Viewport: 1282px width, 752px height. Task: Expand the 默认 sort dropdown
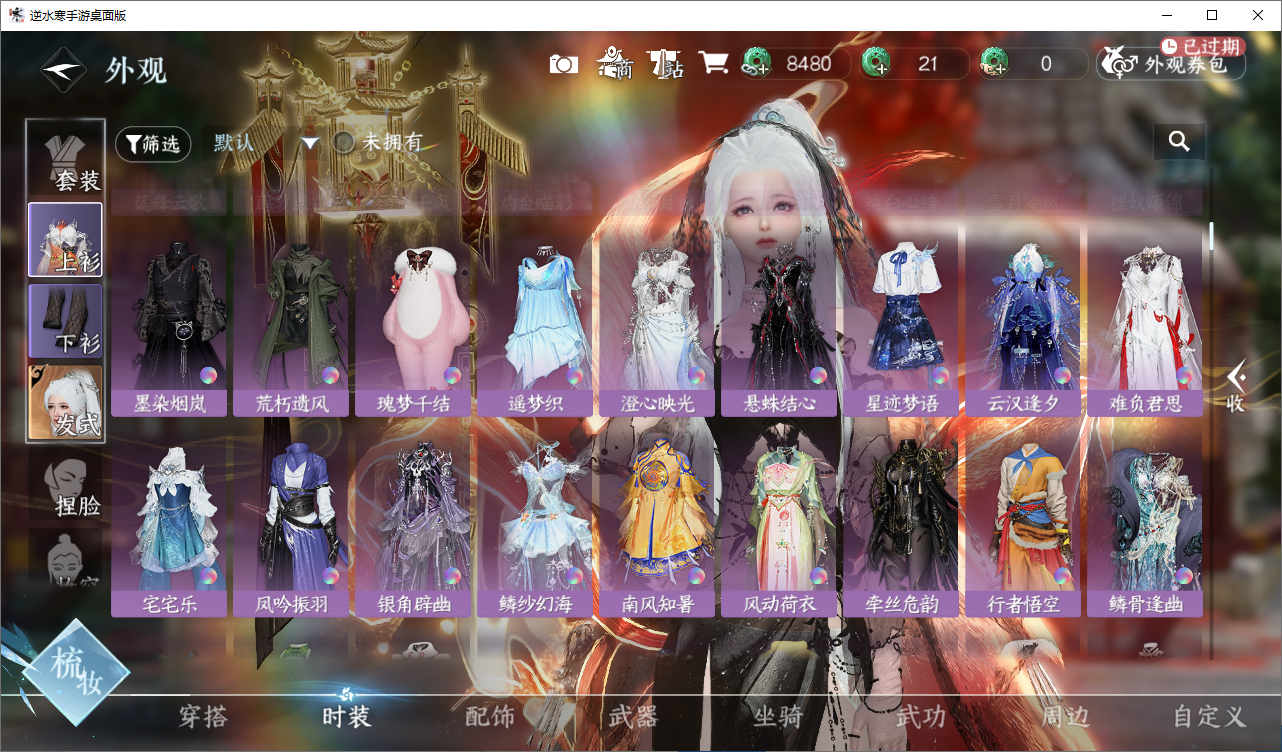[310, 143]
